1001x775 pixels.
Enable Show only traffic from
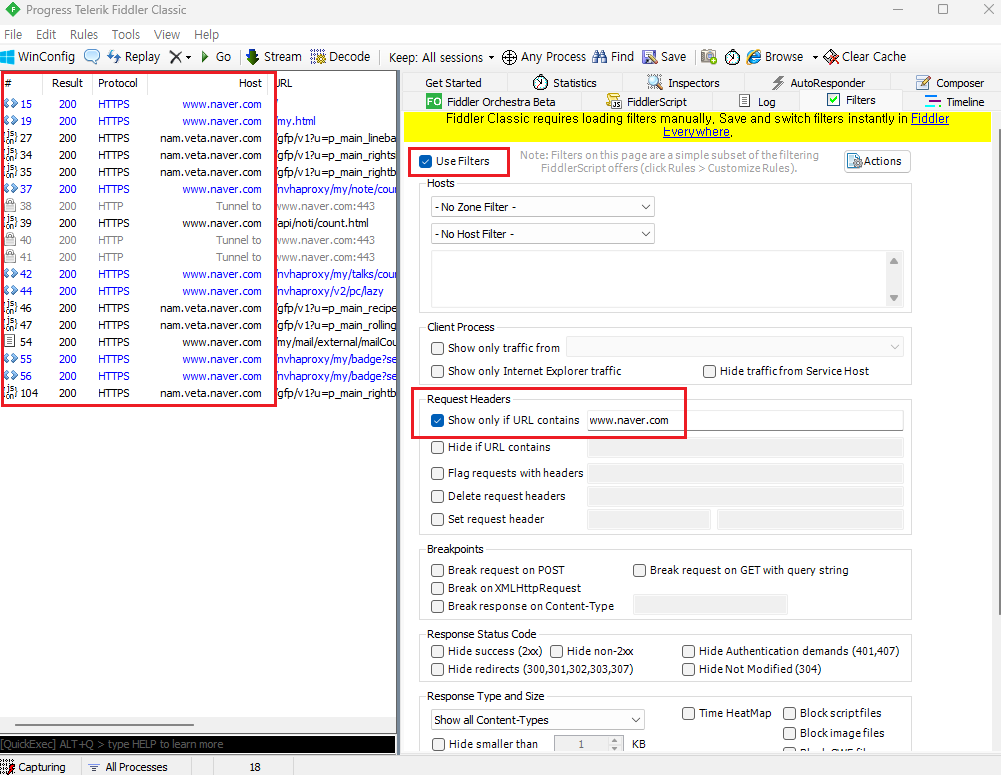click(x=437, y=348)
